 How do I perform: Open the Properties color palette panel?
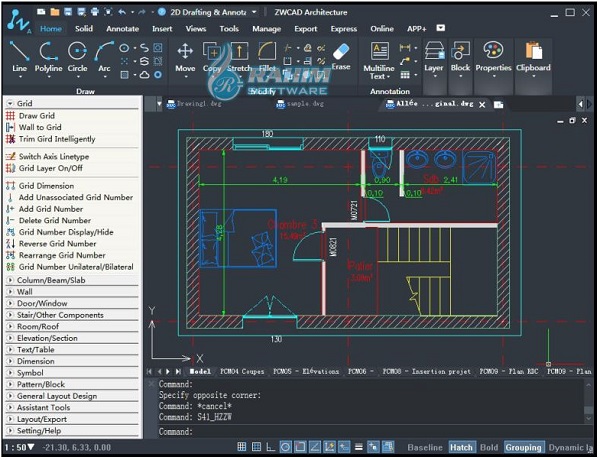coord(492,56)
